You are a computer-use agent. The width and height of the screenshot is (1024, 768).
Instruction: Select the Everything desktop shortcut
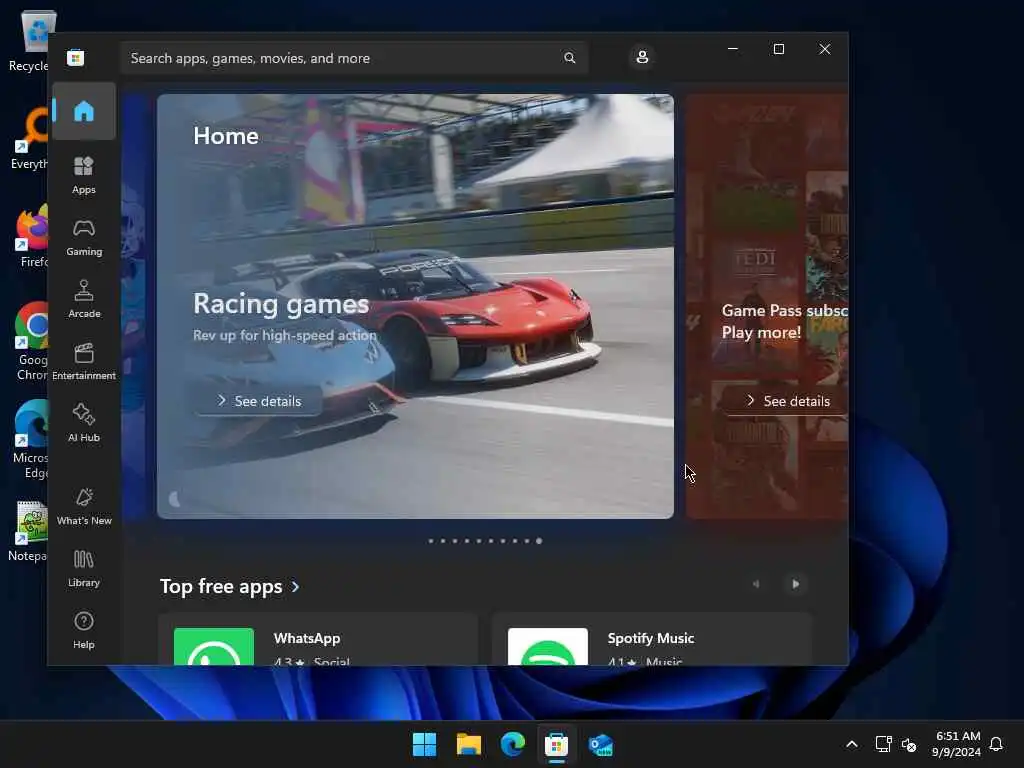[30, 138]
